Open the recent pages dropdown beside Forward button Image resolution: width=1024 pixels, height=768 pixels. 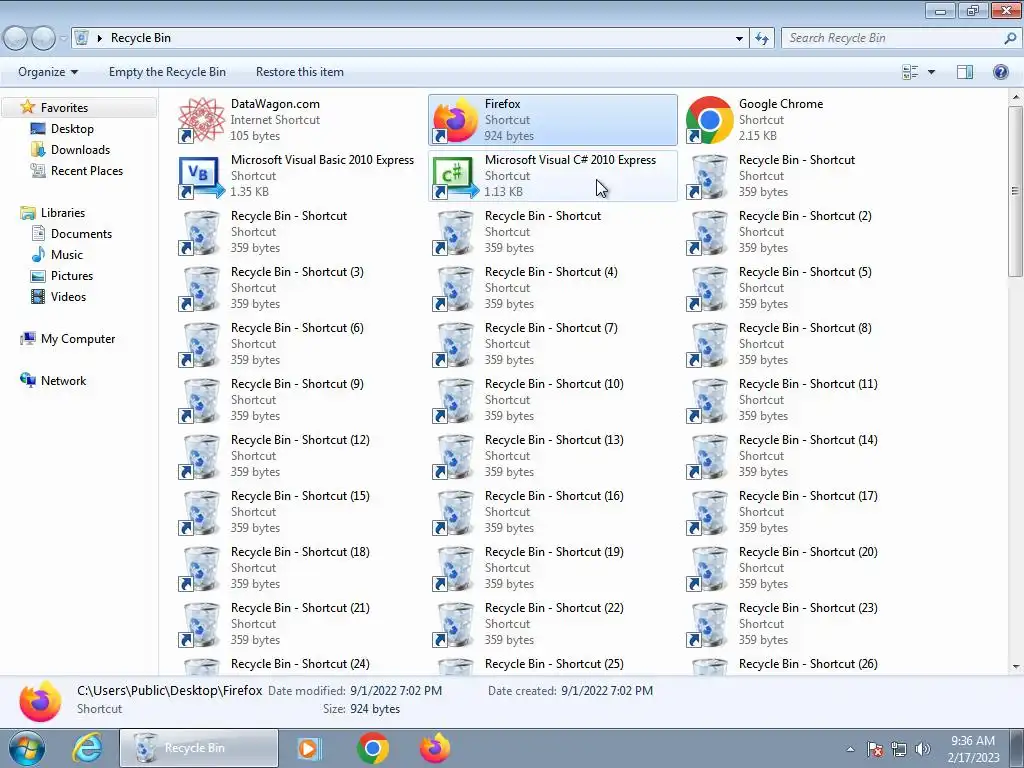(63, 39)
